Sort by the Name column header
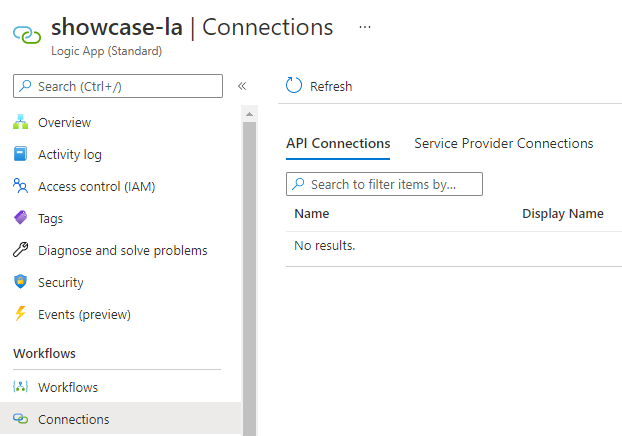622x436 pixels. [x=311, y=213]
